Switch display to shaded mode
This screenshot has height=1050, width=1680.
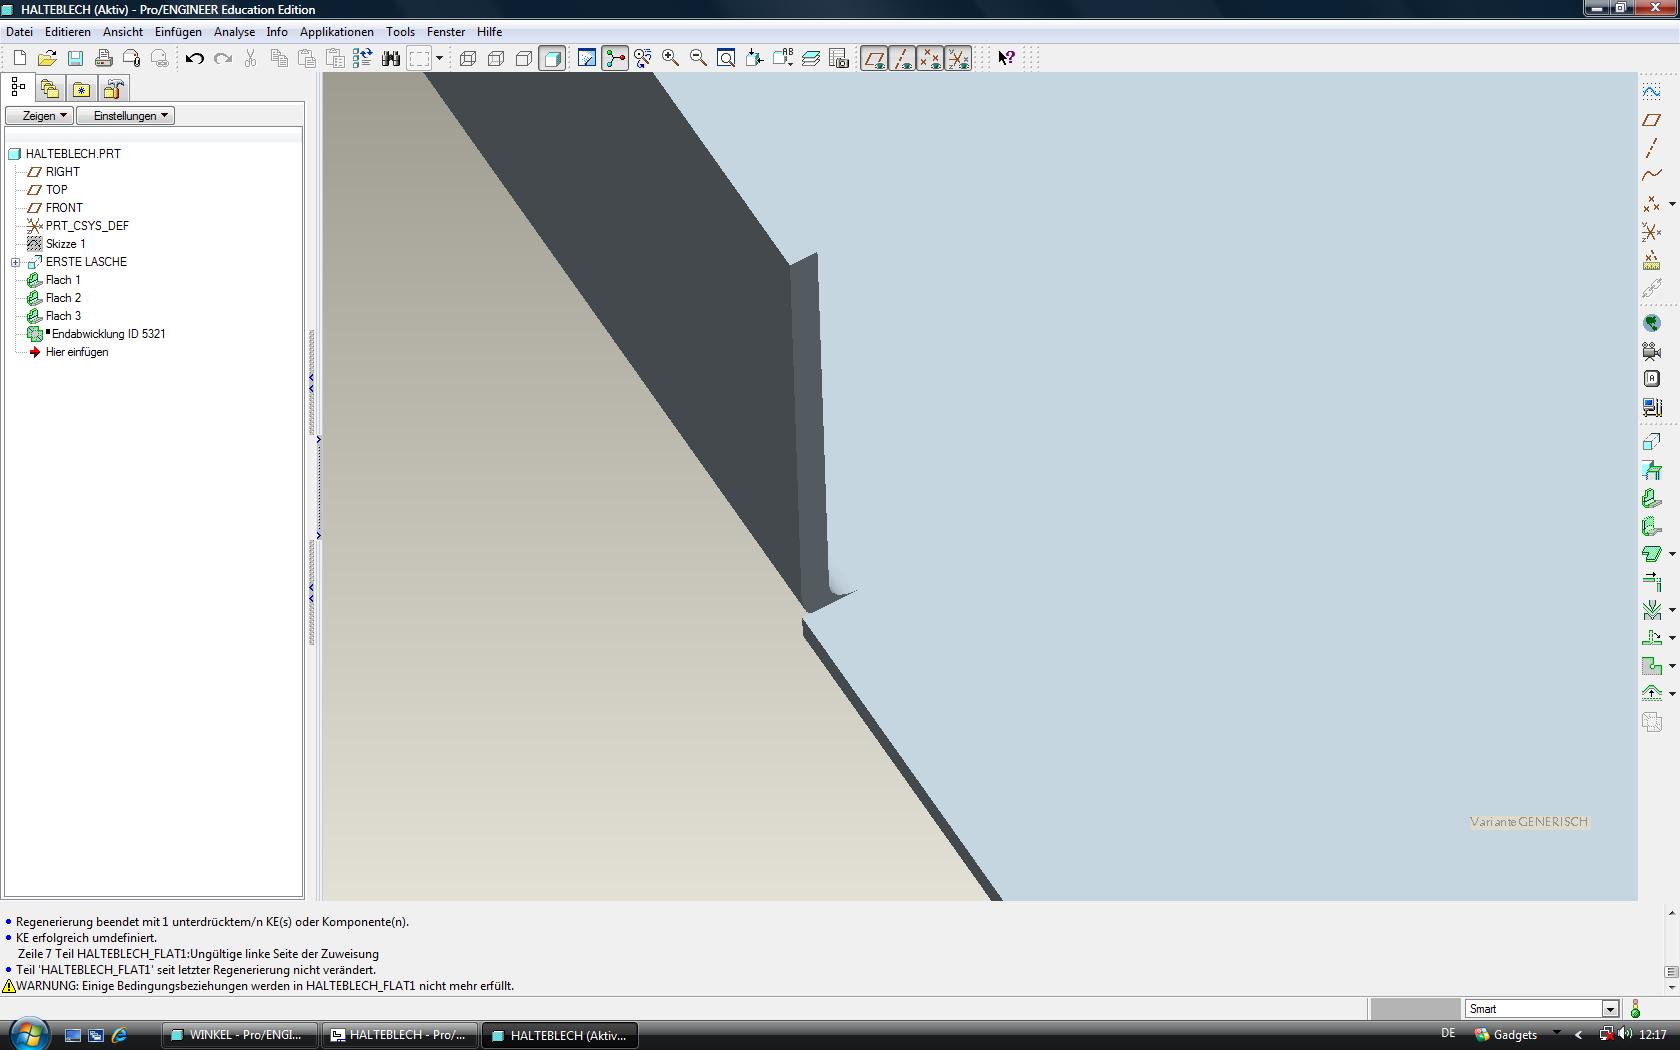tap(552, 58)
